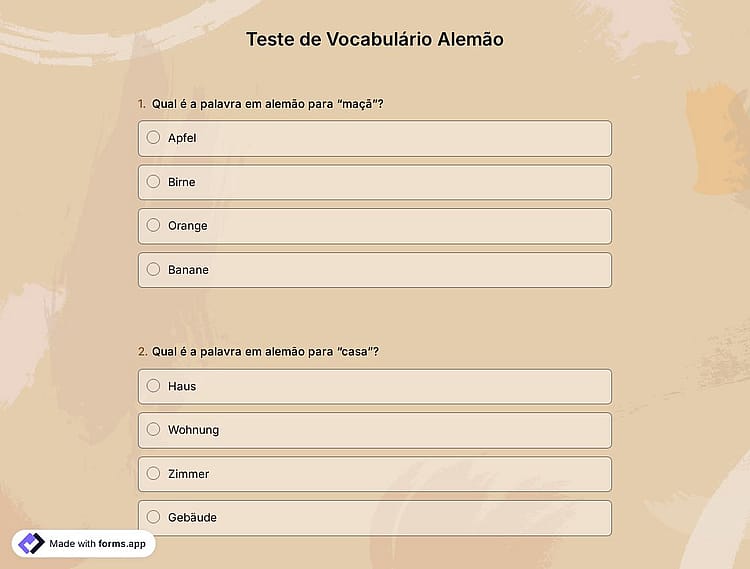Viewport: 750px width, 569px height.
Task: Click the forms.app logo icon
Action: click(31, 544)
